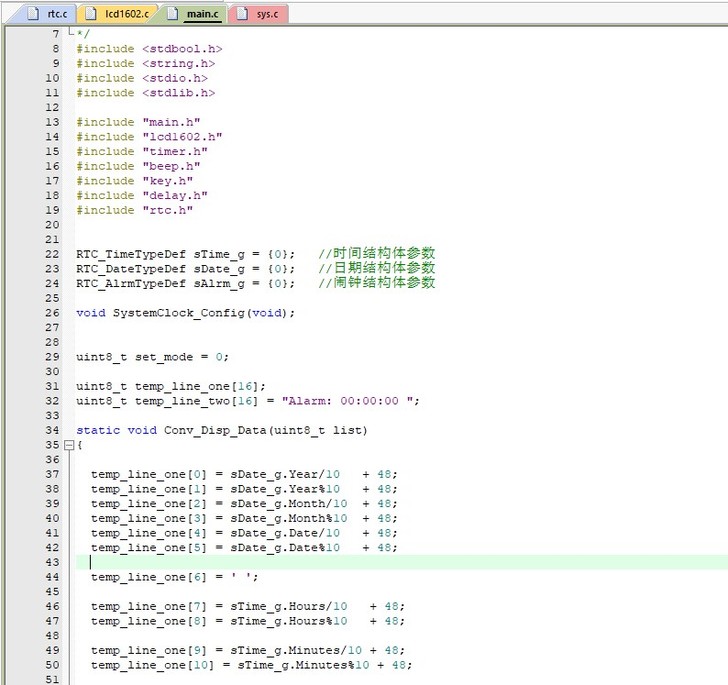Image resolution: width=728 pixels, height=685 pixels.
Task: Click the comment //闹钟结构体参数
Action: [x=377, y=283]
